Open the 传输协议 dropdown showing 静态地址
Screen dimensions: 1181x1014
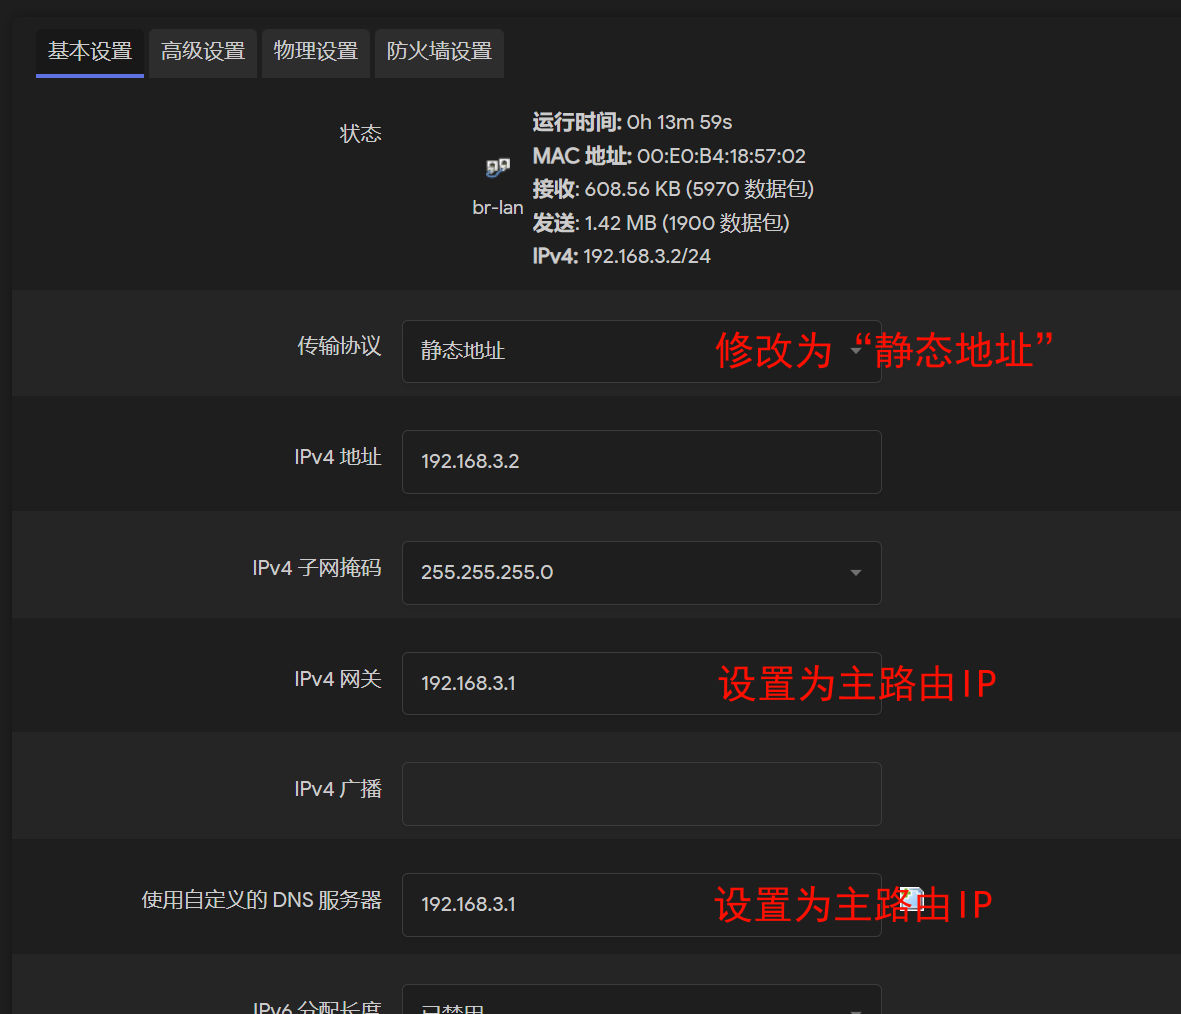coord(640,351)
